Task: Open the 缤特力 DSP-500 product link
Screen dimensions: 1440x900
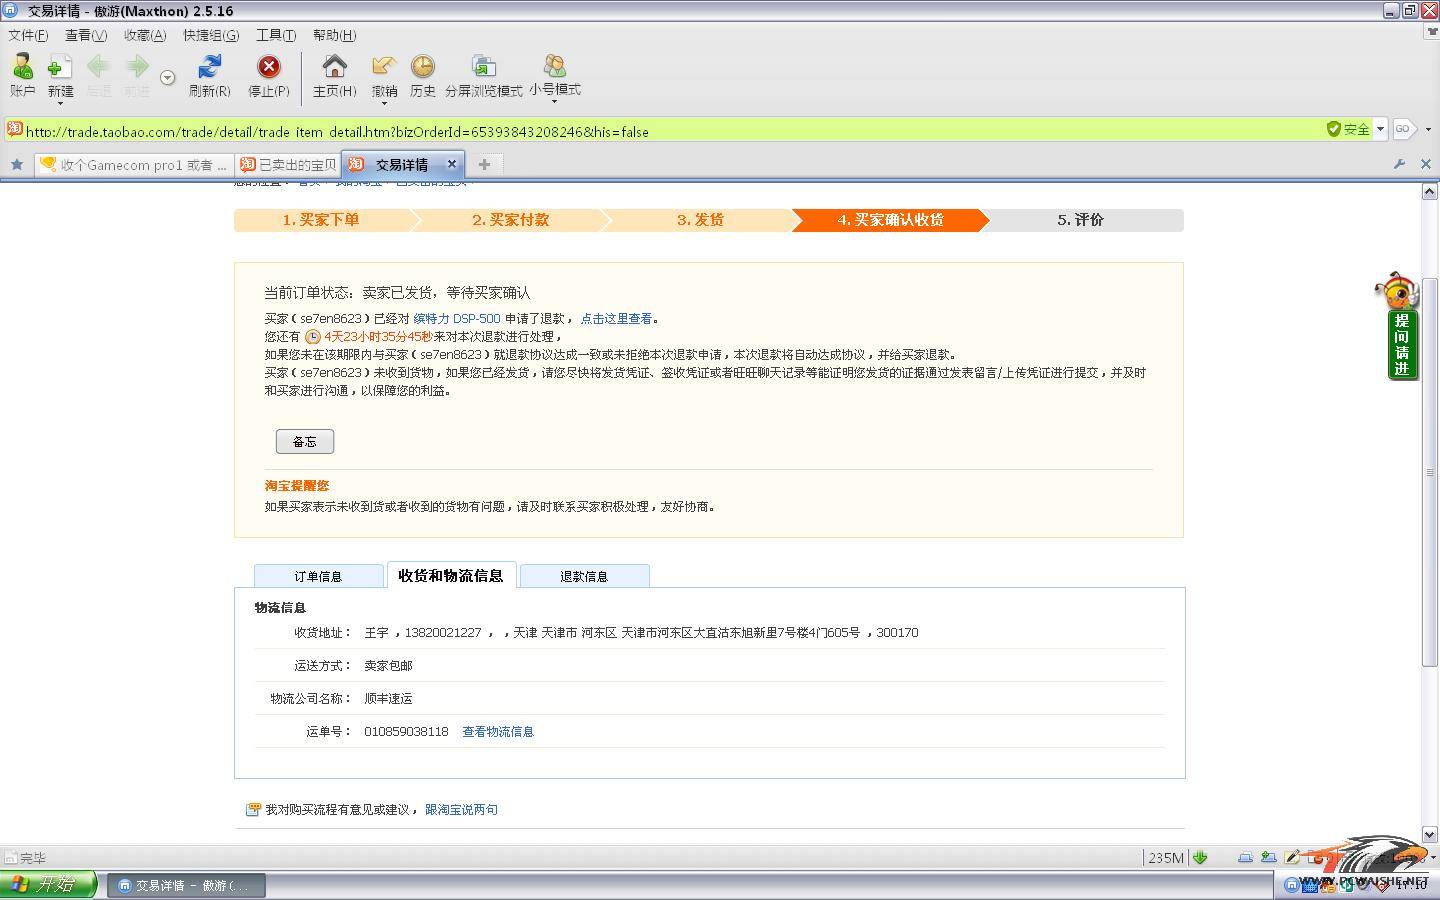Action: pos(457,319)
